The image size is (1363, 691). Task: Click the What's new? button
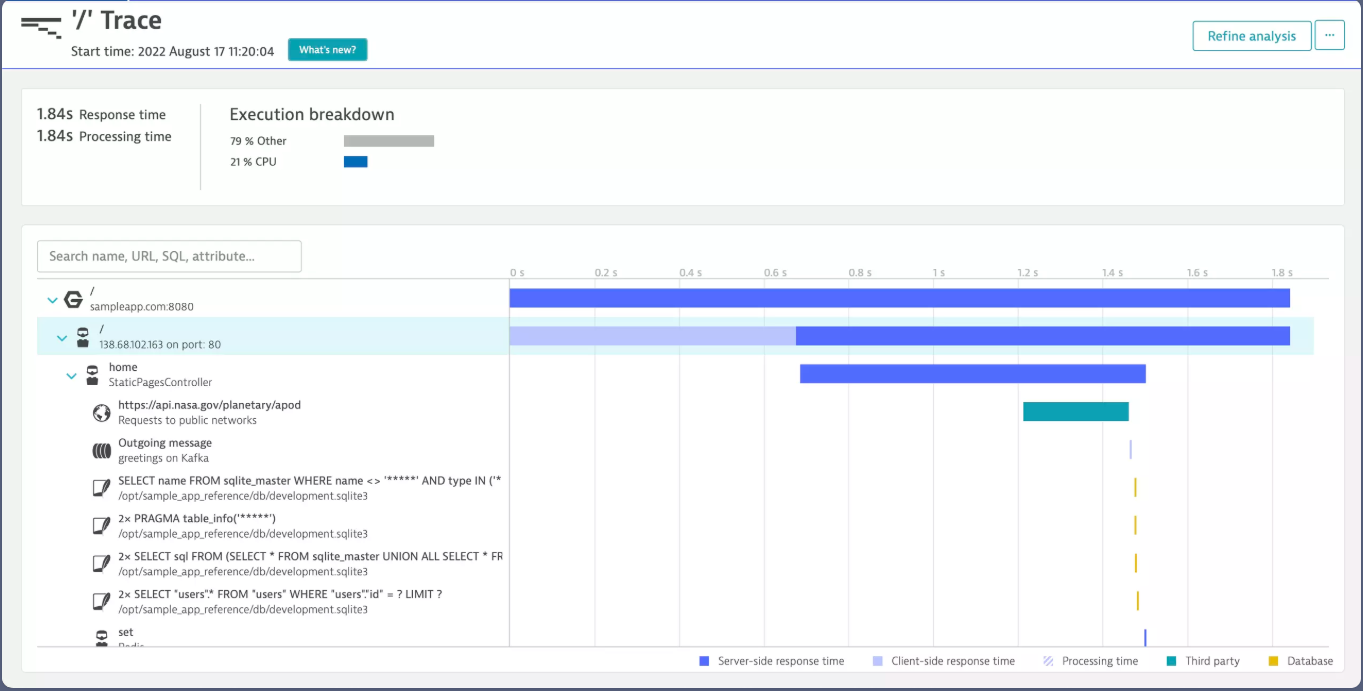(327, 50)
